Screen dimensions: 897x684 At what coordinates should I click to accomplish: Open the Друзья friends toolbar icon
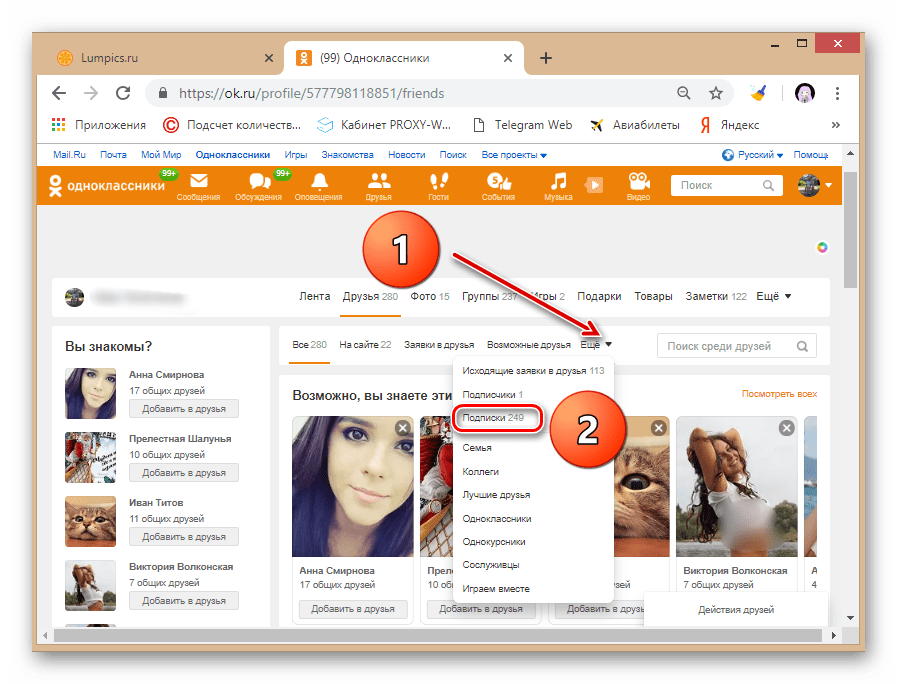point(379,186)
